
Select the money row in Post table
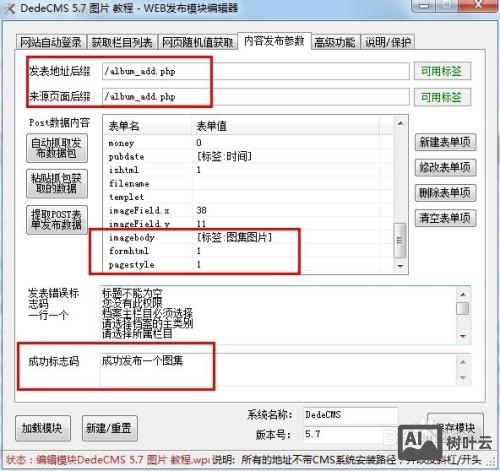click(x=248, y=143)
